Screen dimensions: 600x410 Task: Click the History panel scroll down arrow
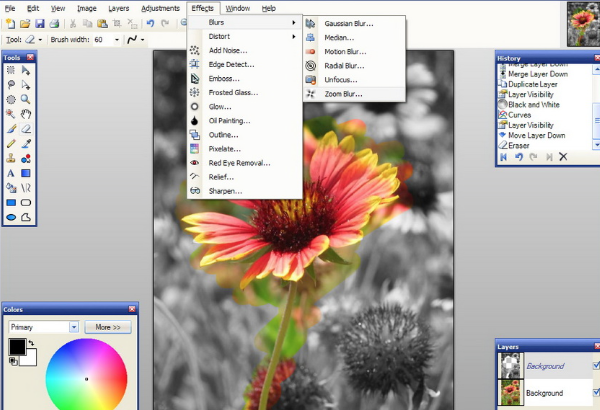(597, 145)
